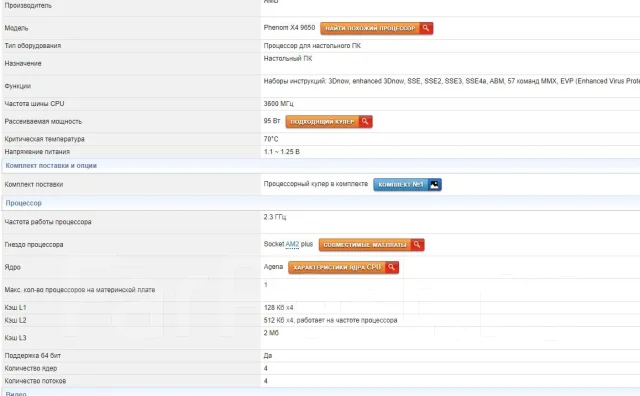
Task: Click the 'Кэш L1' label
Action: click(x=16, y=307)
